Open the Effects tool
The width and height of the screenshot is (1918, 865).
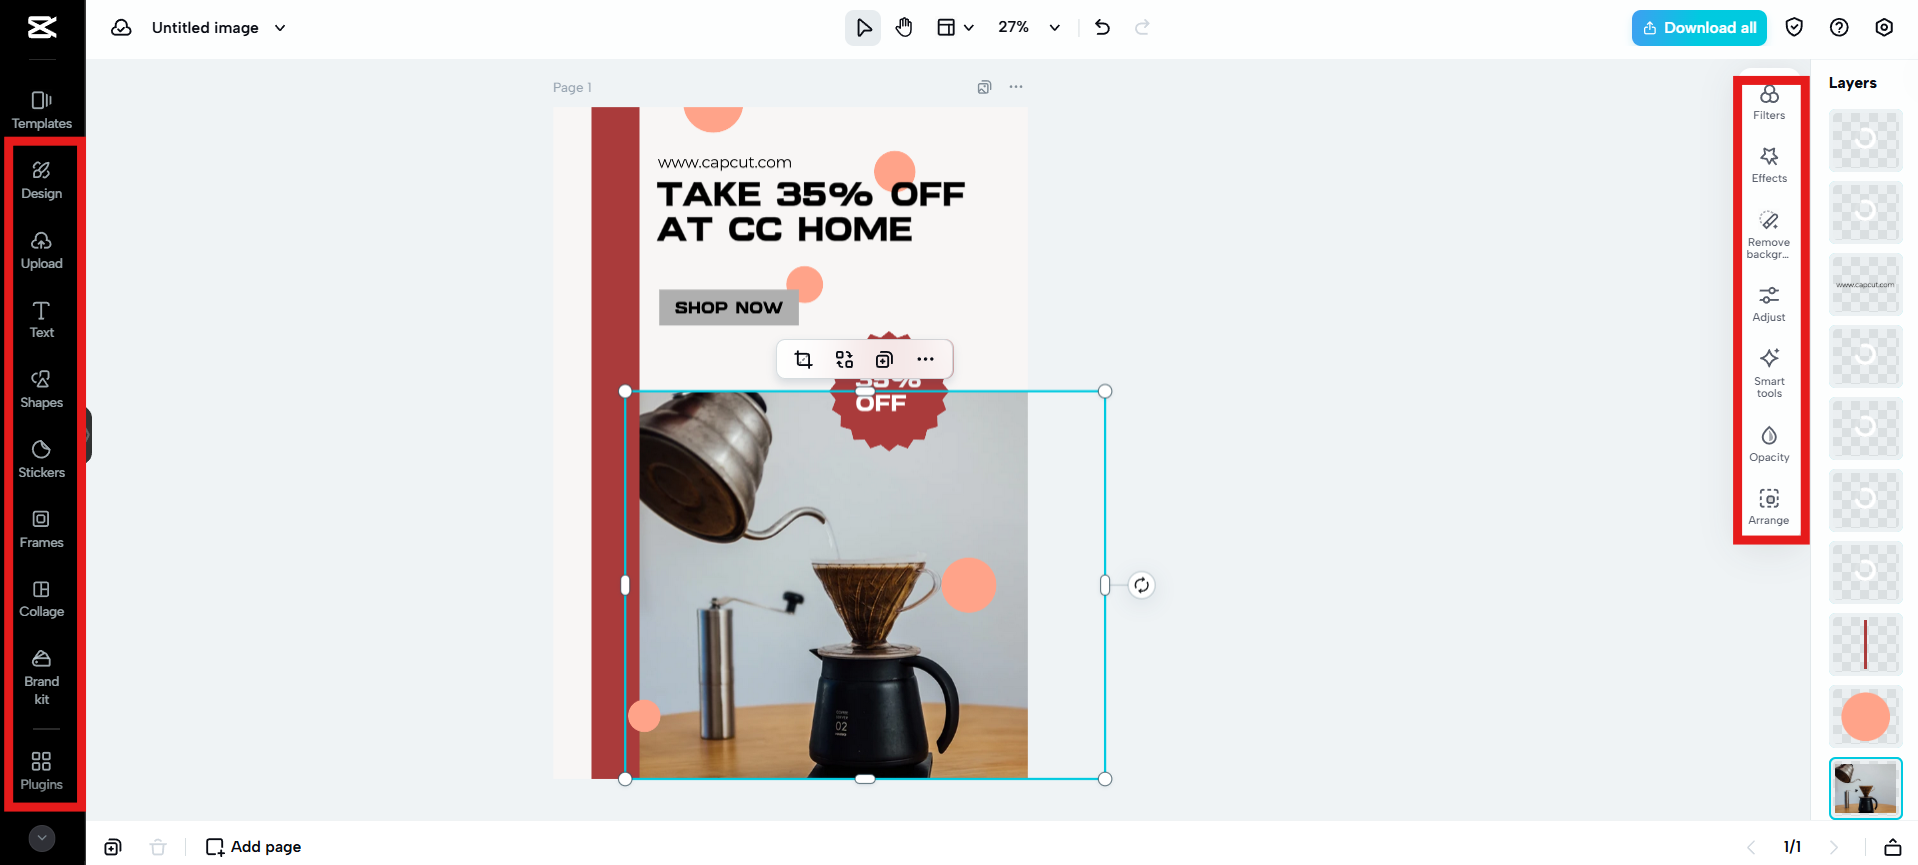click(1769, 166)
